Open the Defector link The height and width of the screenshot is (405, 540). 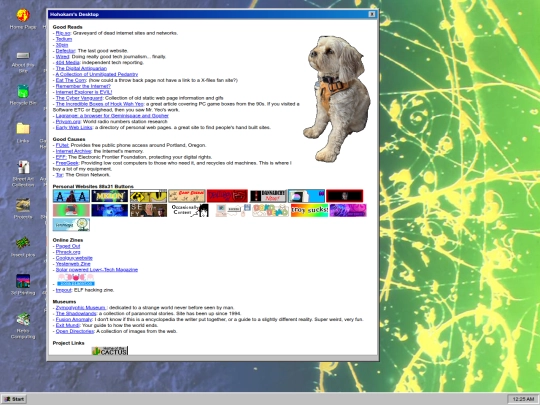65,51
